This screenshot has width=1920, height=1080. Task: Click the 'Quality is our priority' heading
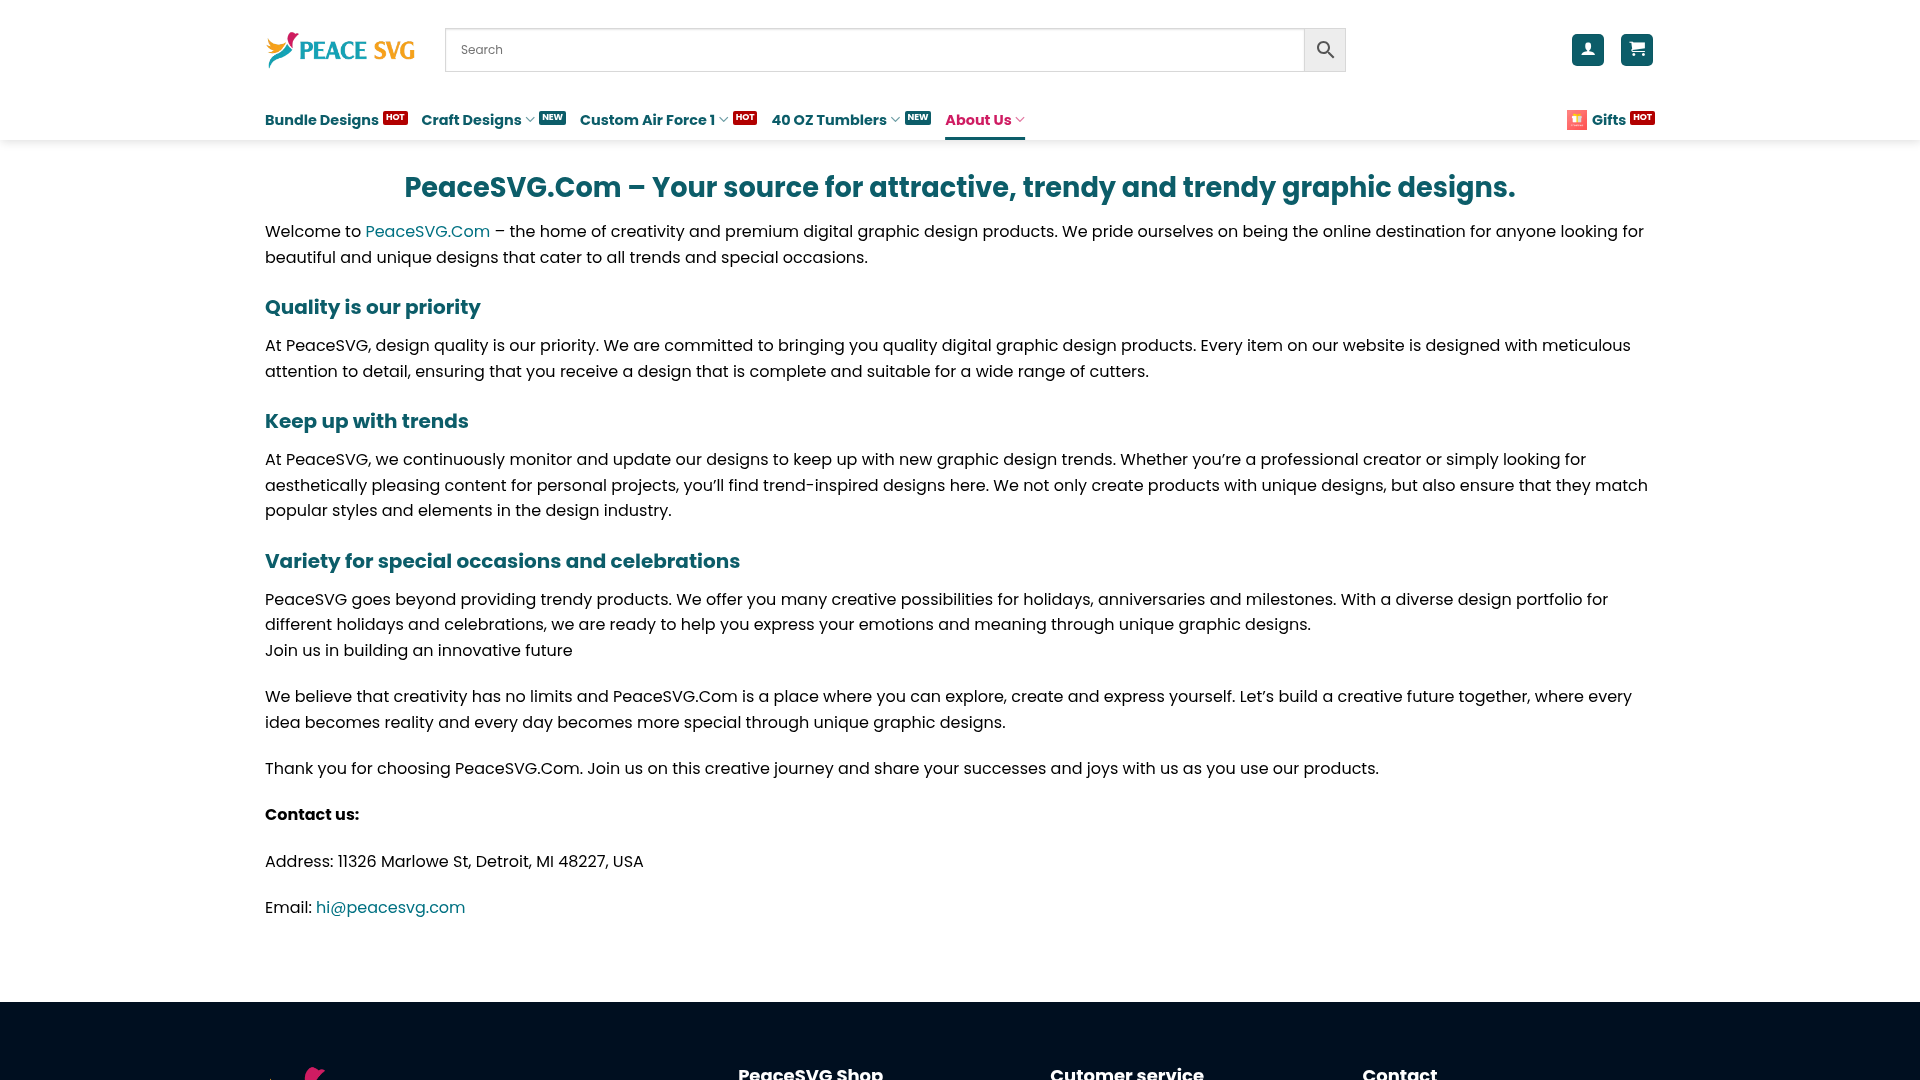[373, 307]
